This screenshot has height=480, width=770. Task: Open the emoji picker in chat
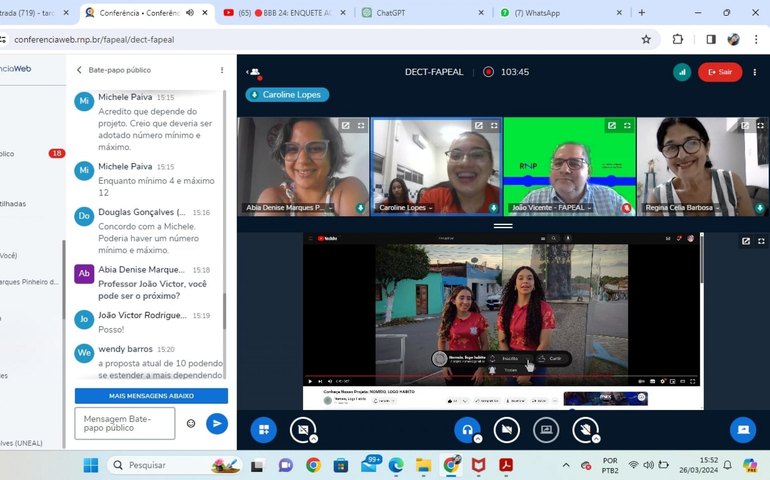[x=191, y=423]
